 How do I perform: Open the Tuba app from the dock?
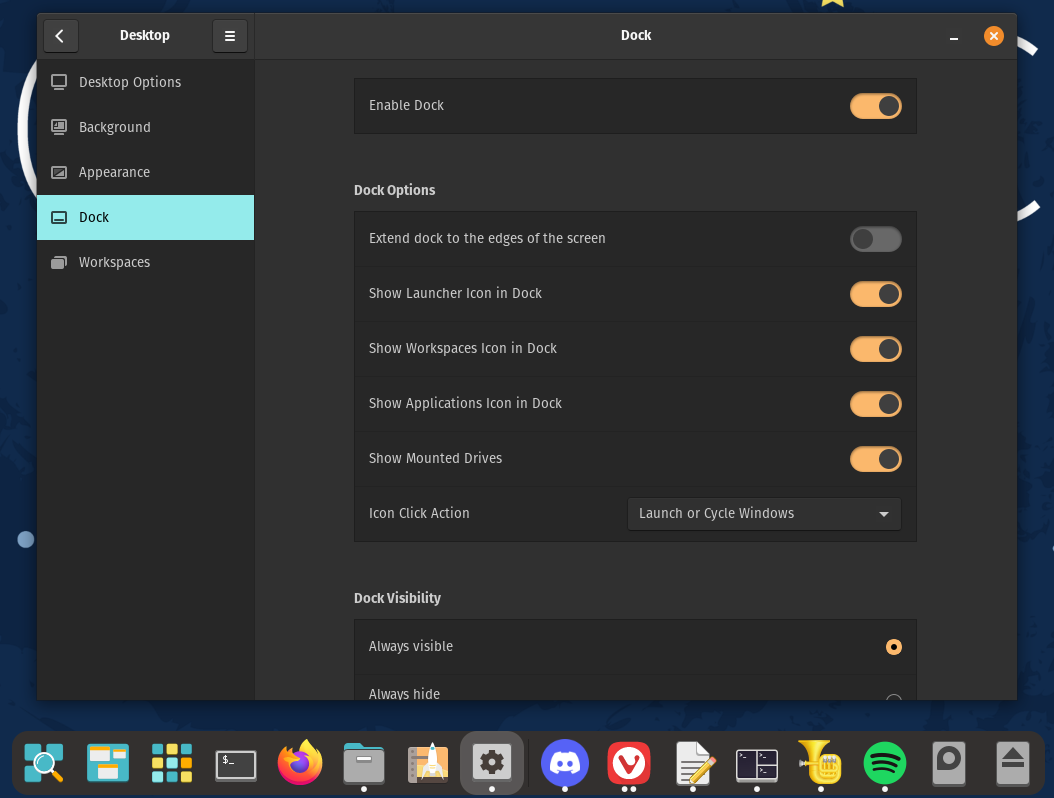820,762
